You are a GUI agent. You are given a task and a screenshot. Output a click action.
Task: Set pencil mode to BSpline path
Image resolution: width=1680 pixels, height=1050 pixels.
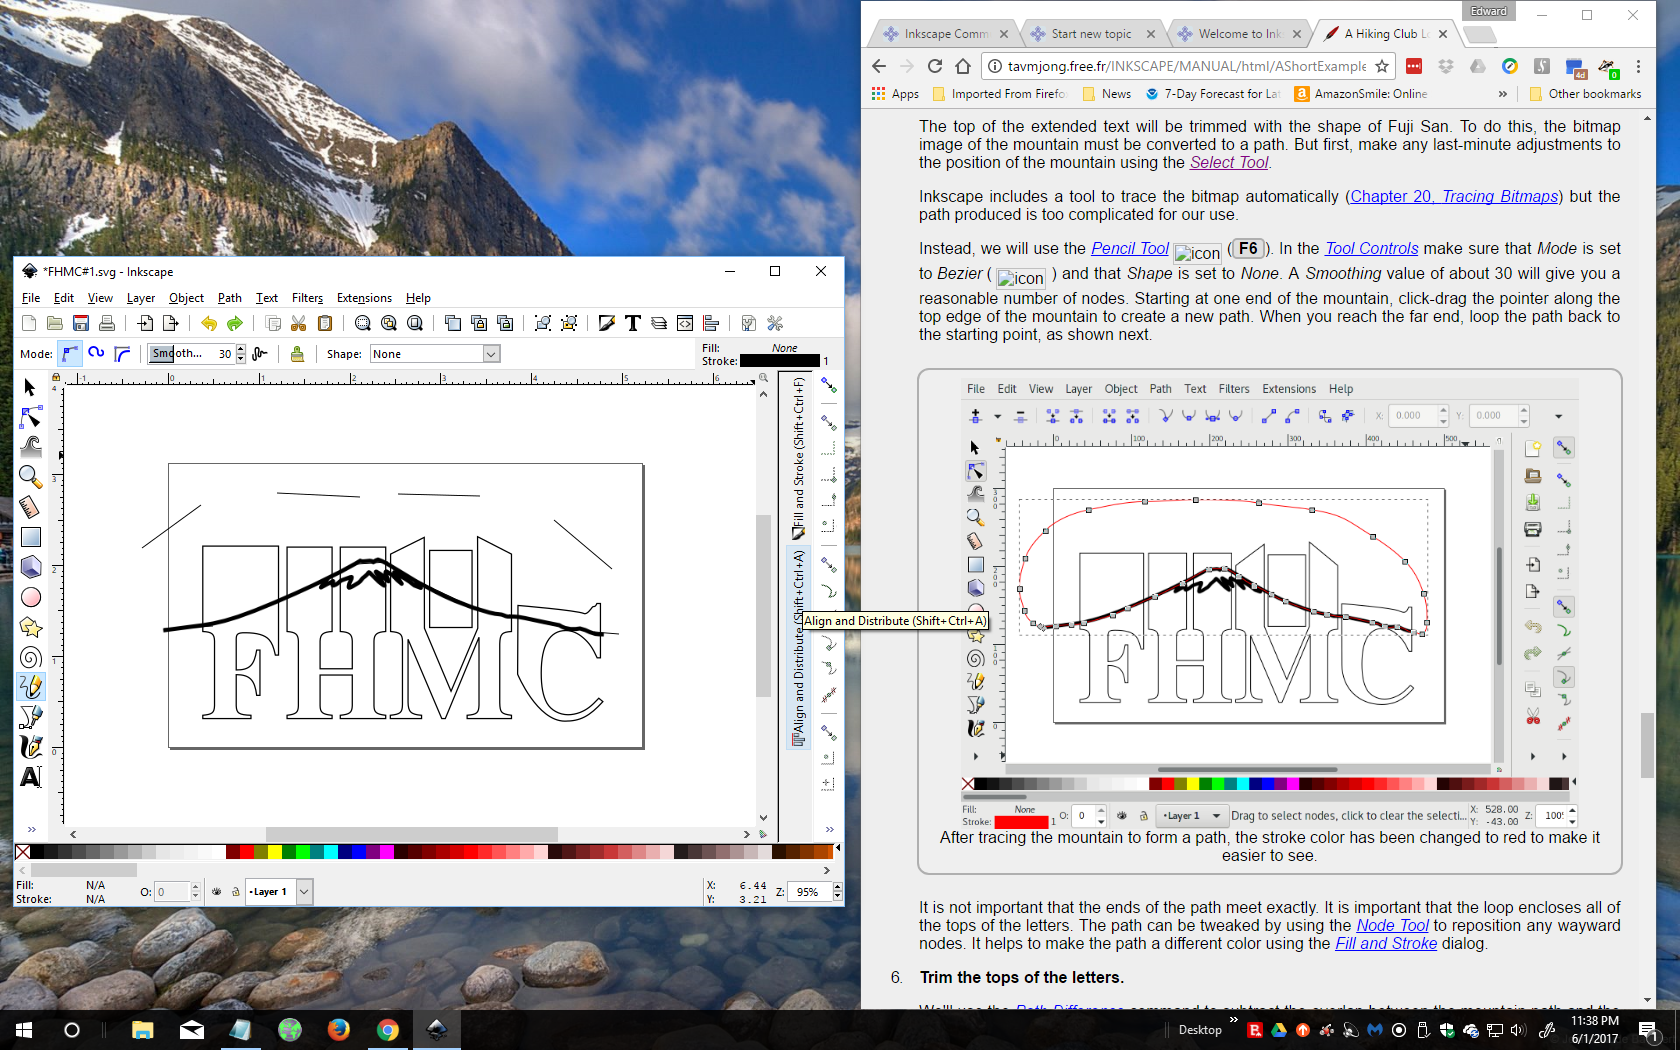click(x=122, y=354)
